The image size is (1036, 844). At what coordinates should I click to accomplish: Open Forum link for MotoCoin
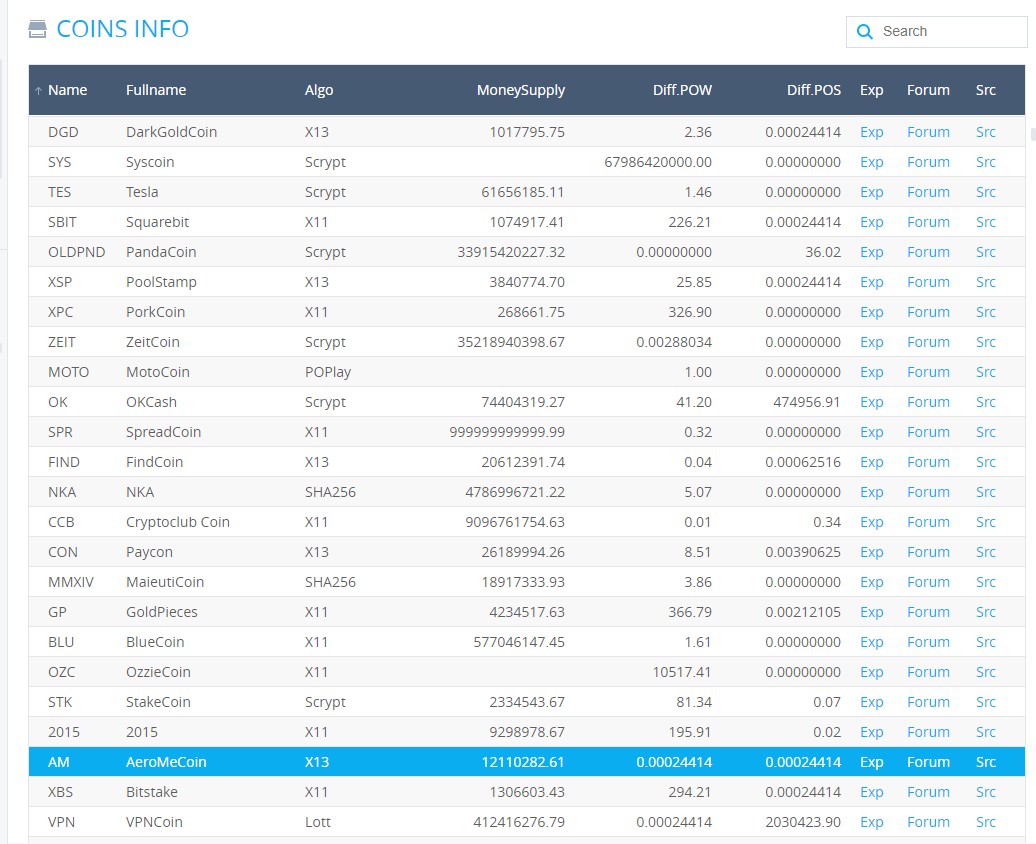coord(928,372)
